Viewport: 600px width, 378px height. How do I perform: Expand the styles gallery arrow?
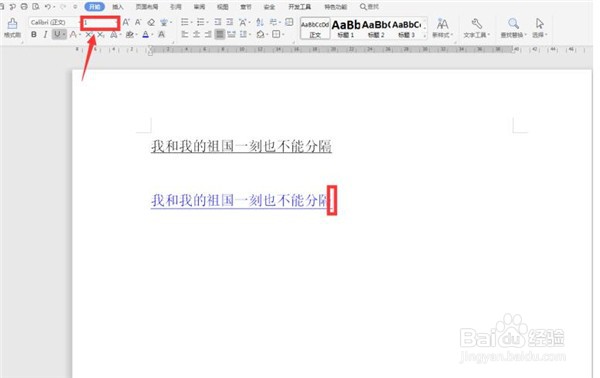[425, 36]
